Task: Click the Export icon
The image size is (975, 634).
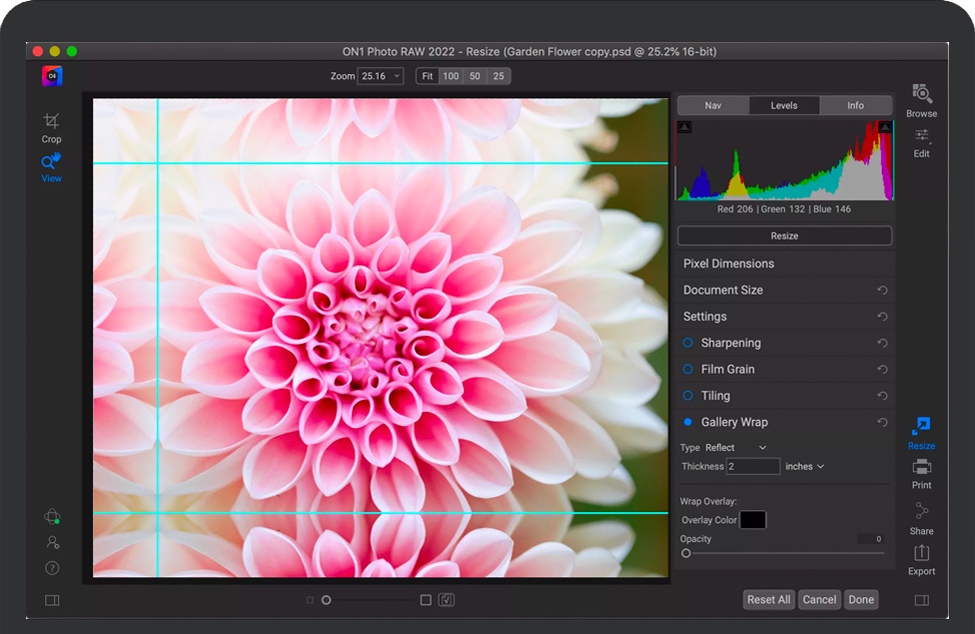Action: (x=921, y=554)
